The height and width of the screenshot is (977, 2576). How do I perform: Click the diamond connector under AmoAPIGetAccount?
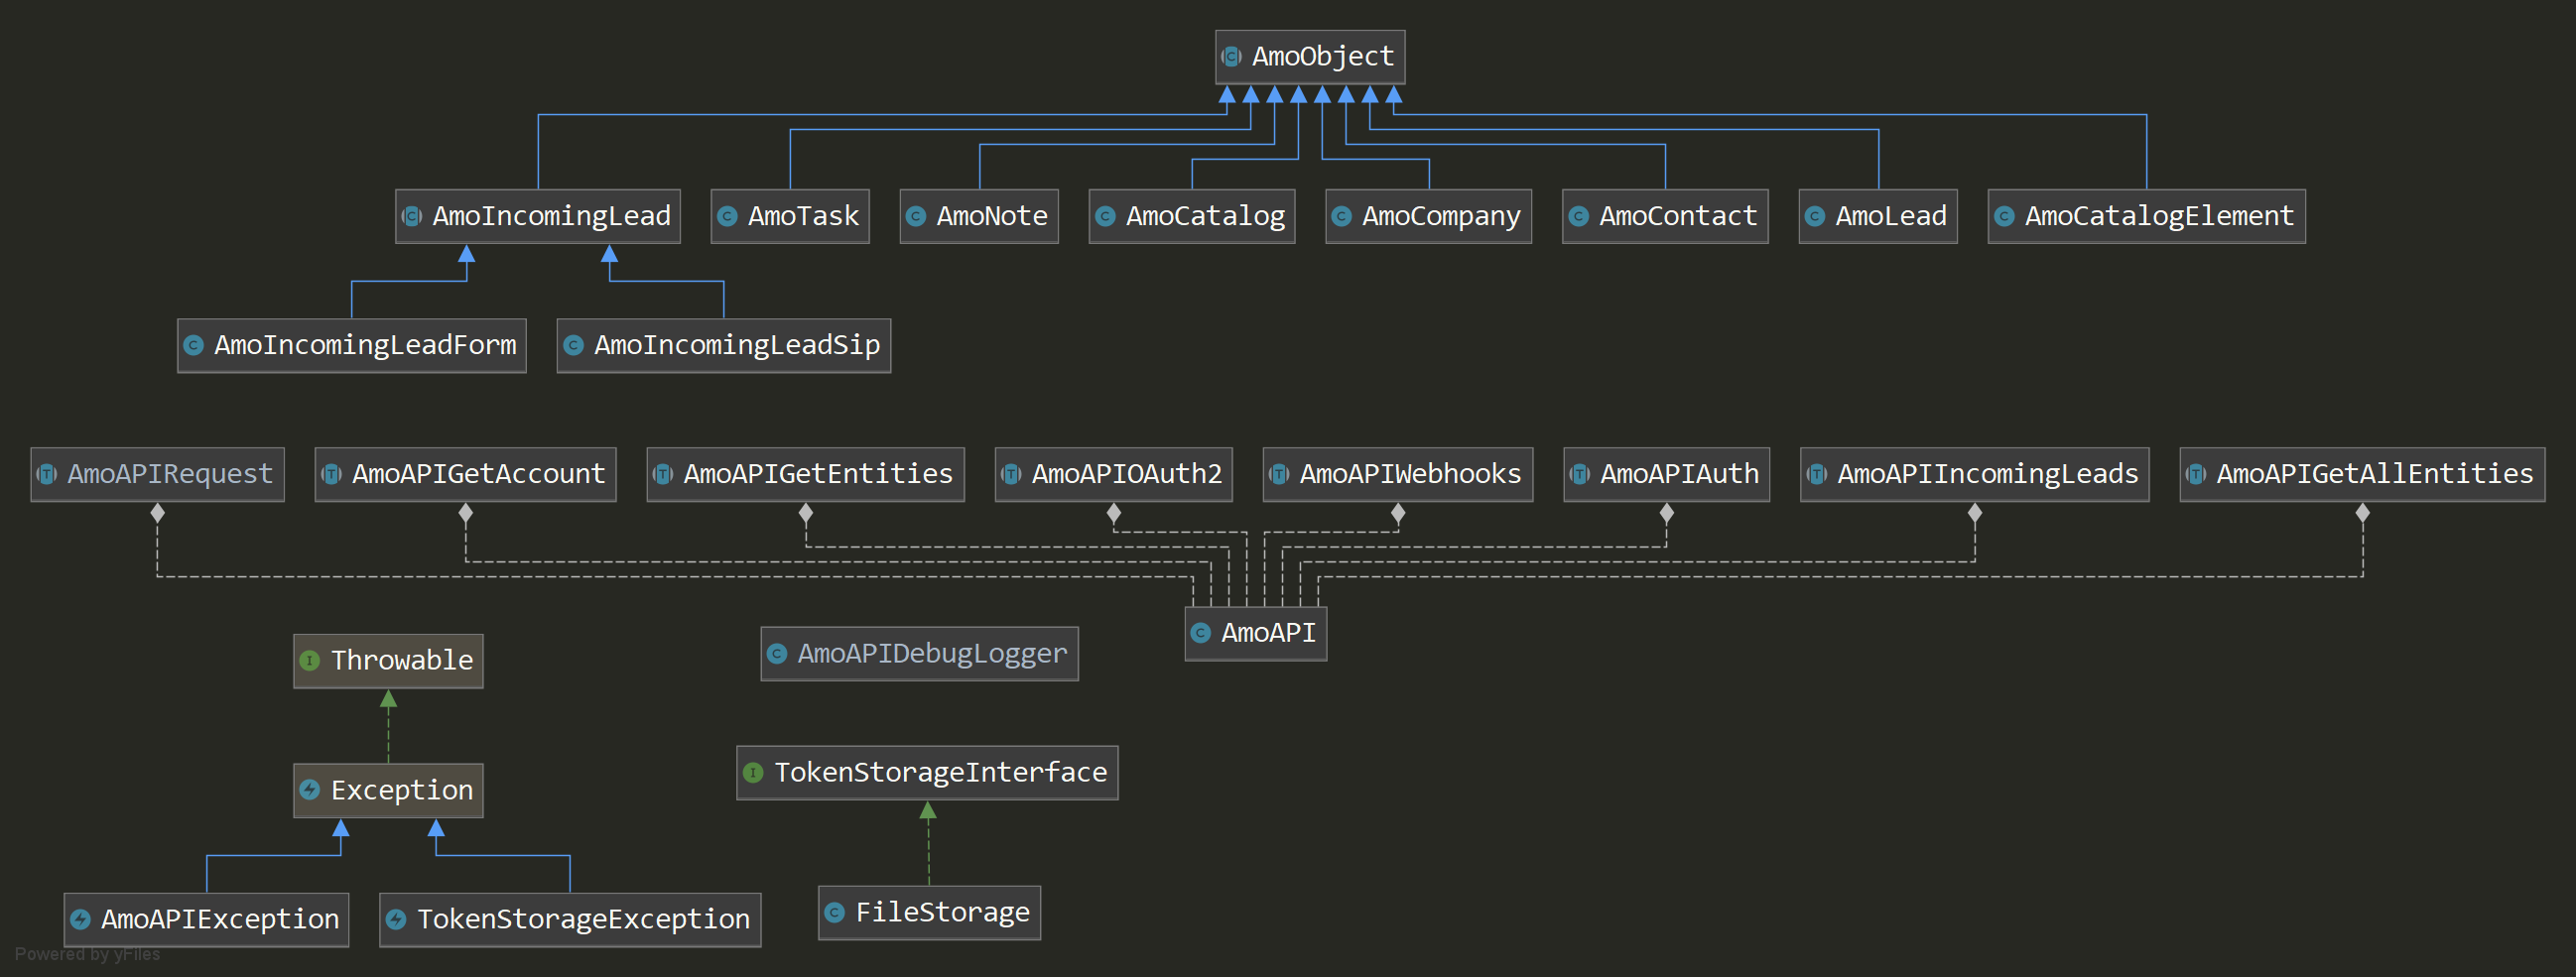point(465,514)
